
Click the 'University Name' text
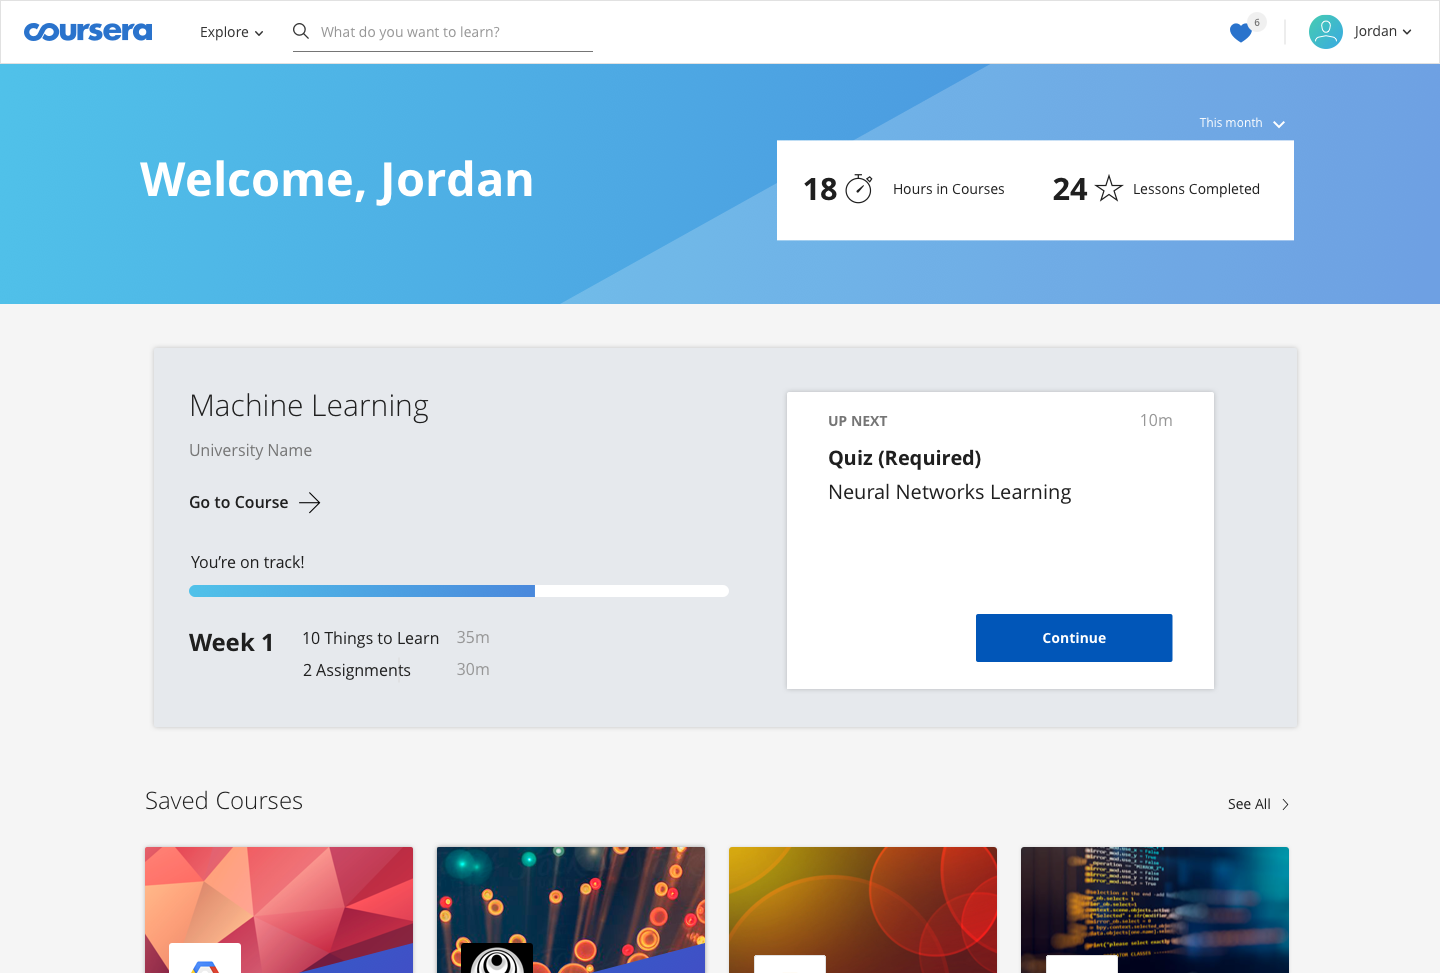point(250,450)
